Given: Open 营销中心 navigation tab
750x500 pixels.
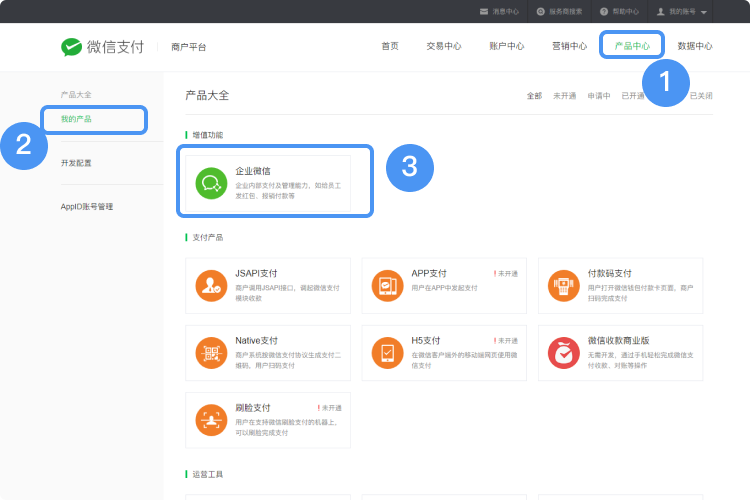Looking at the screenshot, I should click(569, 46).
